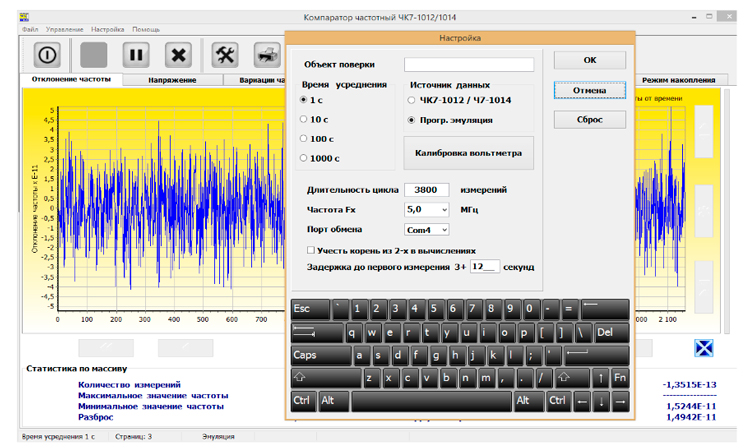
Task: Select the 10 с averaging time option
Action: pyautogui.click(x=305, y=119)
